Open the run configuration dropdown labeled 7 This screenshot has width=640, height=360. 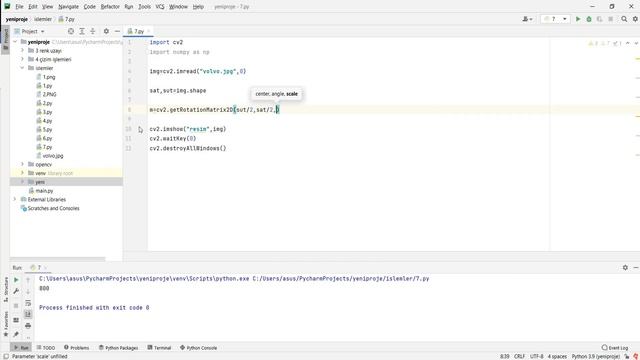555,19
